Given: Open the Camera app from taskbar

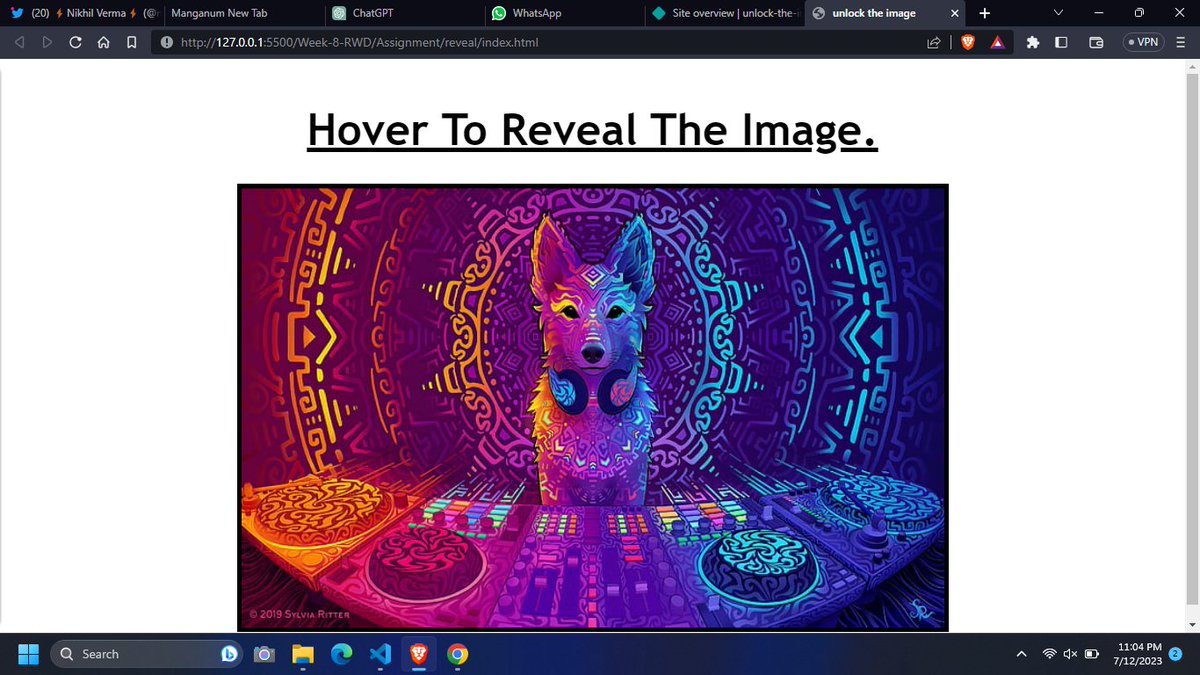Looking at the screenshot, I should (x=264, y=654).
